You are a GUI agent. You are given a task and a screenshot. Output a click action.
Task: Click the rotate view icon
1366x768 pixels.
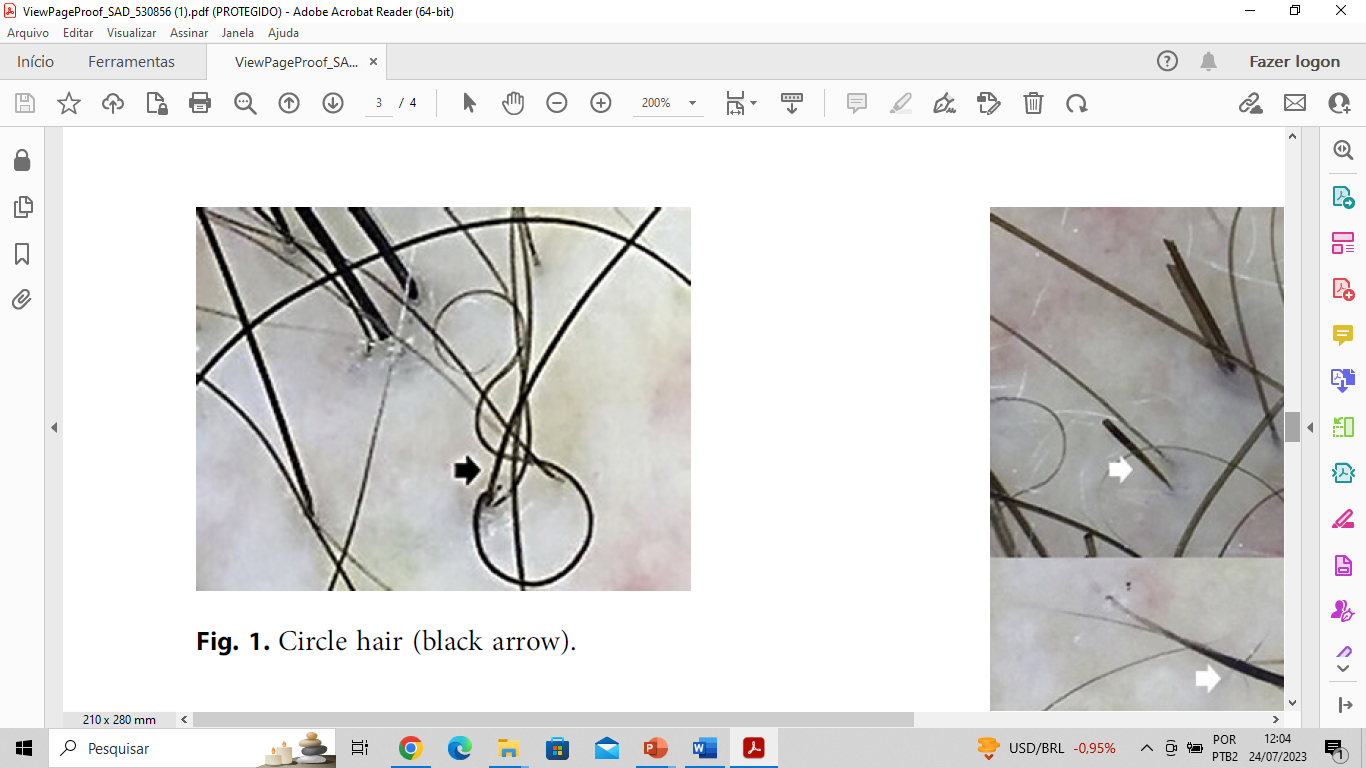coord(1077,103)
